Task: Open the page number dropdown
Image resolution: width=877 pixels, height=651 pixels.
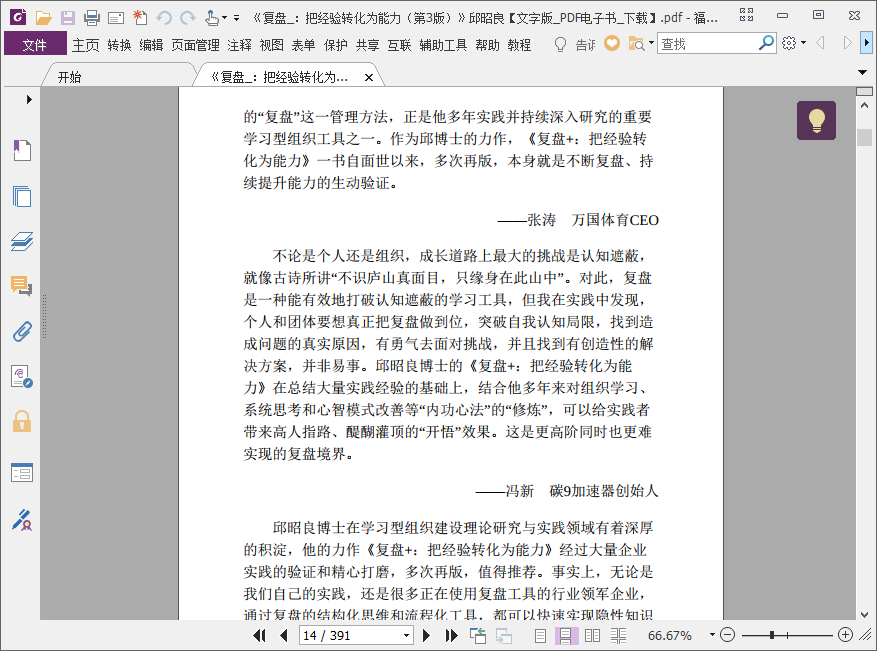Action: (406, 636)
